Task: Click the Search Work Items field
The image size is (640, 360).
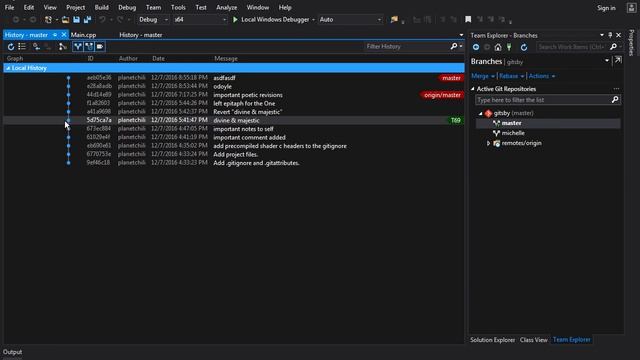Action: pyautogui.click(x=571, y=47)
